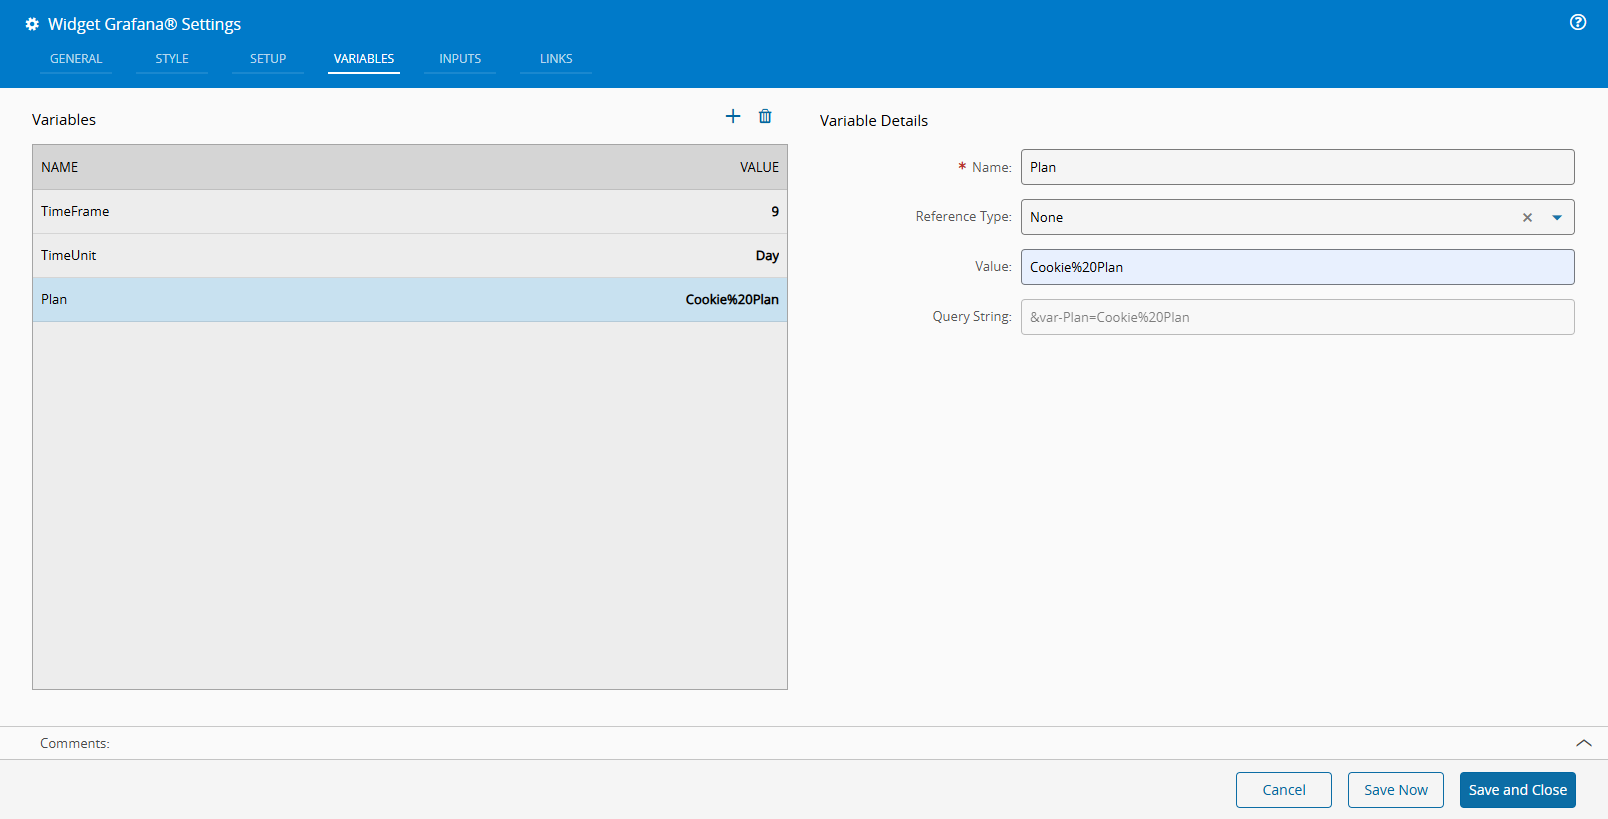Viewport: 1608px width, 819px height.
Task: Open the Reference Type dropdown arrow
Action: pyautogui.click(x=1557, y=217)
